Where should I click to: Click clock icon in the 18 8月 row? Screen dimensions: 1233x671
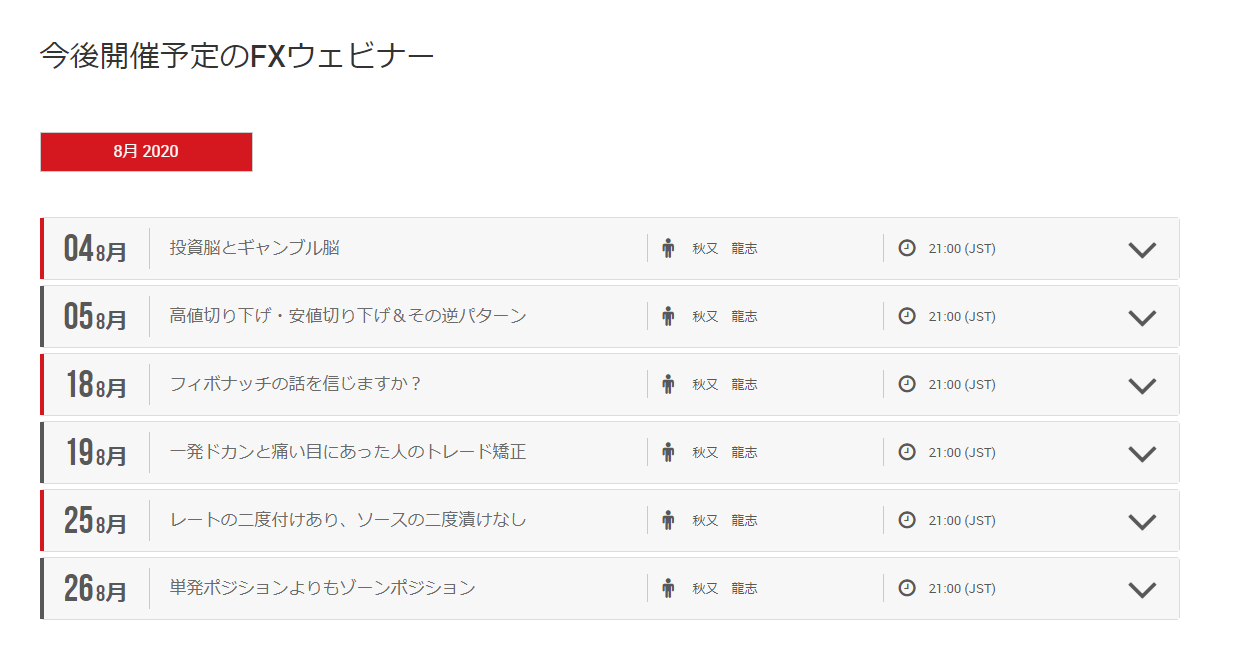(x=907, y=384)
